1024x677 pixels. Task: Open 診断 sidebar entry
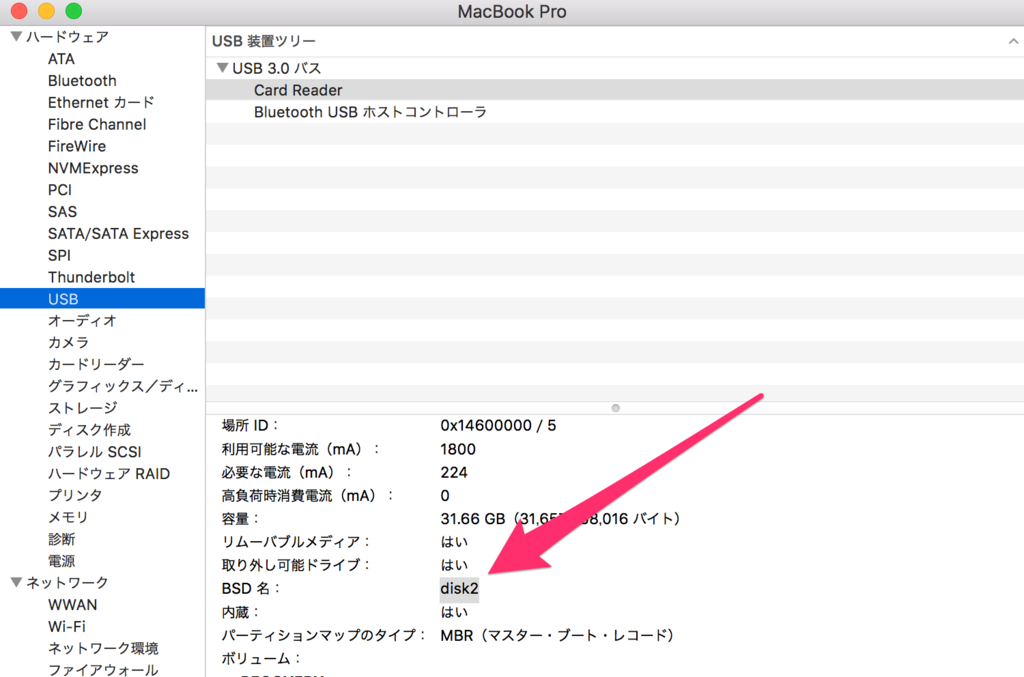[x=61, y=539]
